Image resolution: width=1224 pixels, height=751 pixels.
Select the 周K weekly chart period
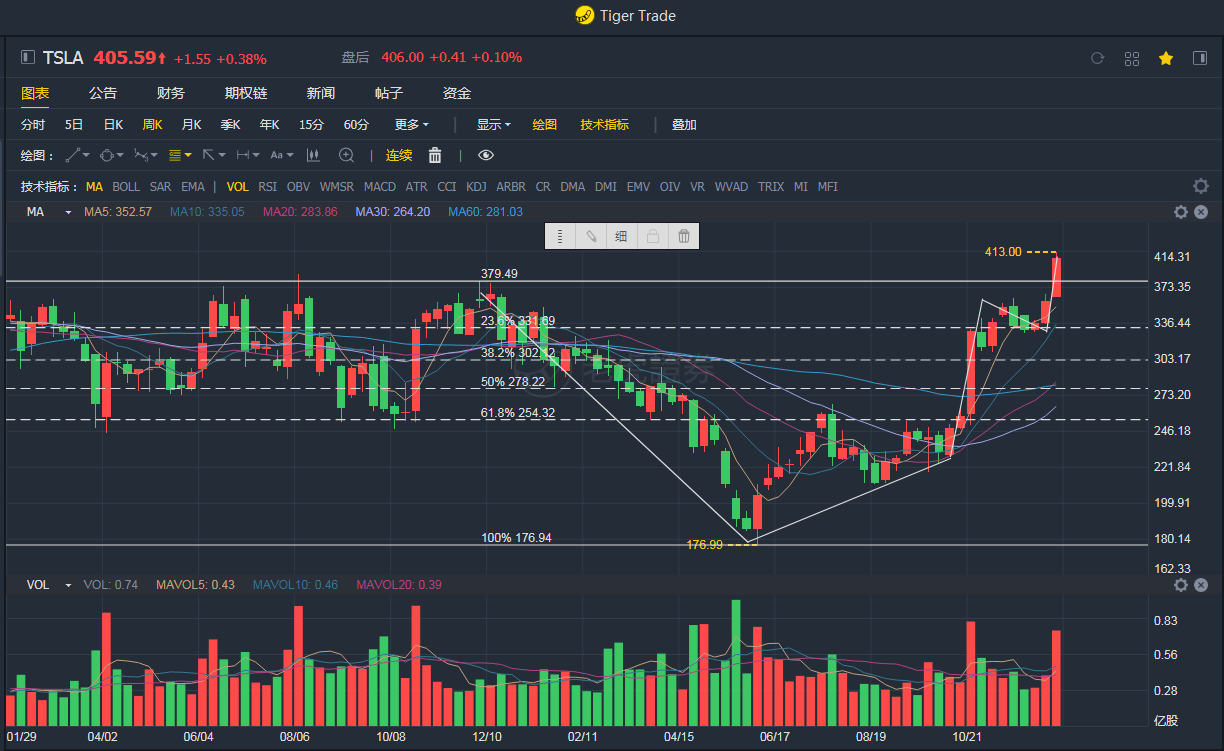[152, 125]
